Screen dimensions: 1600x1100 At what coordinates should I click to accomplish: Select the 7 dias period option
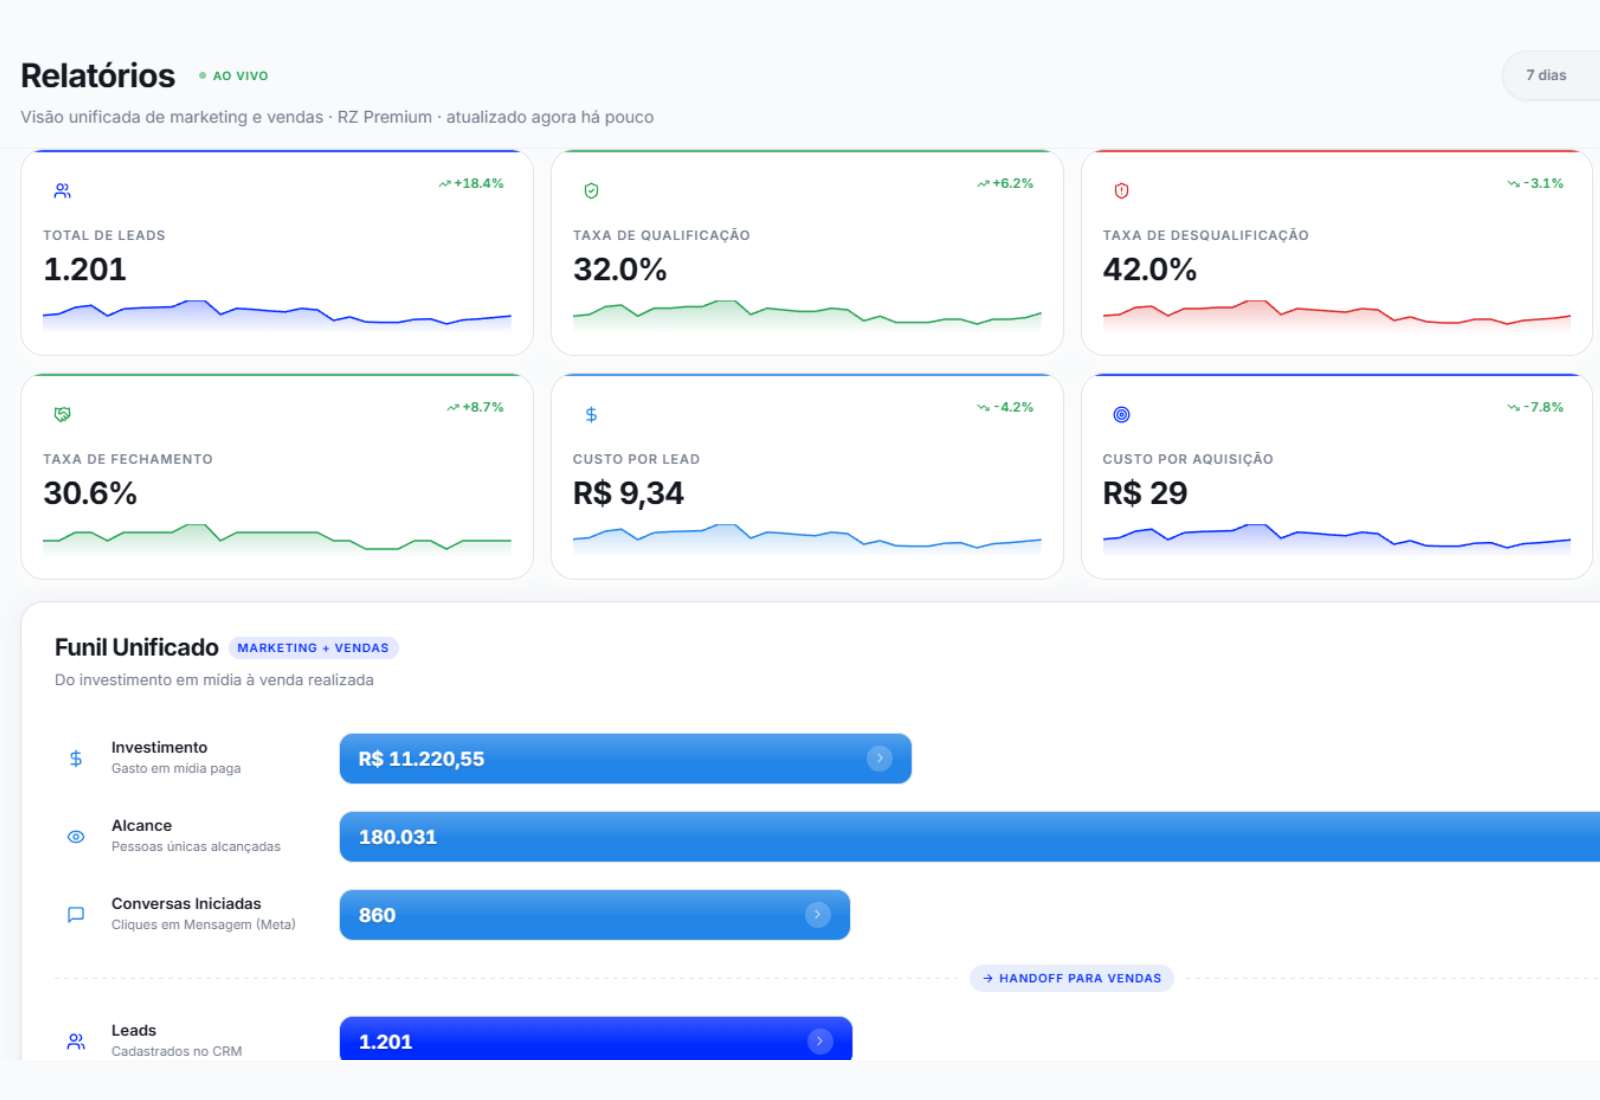click(x=1546, y=75)
